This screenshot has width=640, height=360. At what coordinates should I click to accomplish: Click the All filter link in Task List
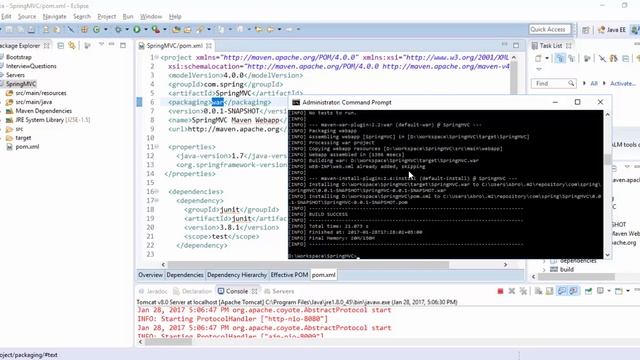[x=594, y=83]
